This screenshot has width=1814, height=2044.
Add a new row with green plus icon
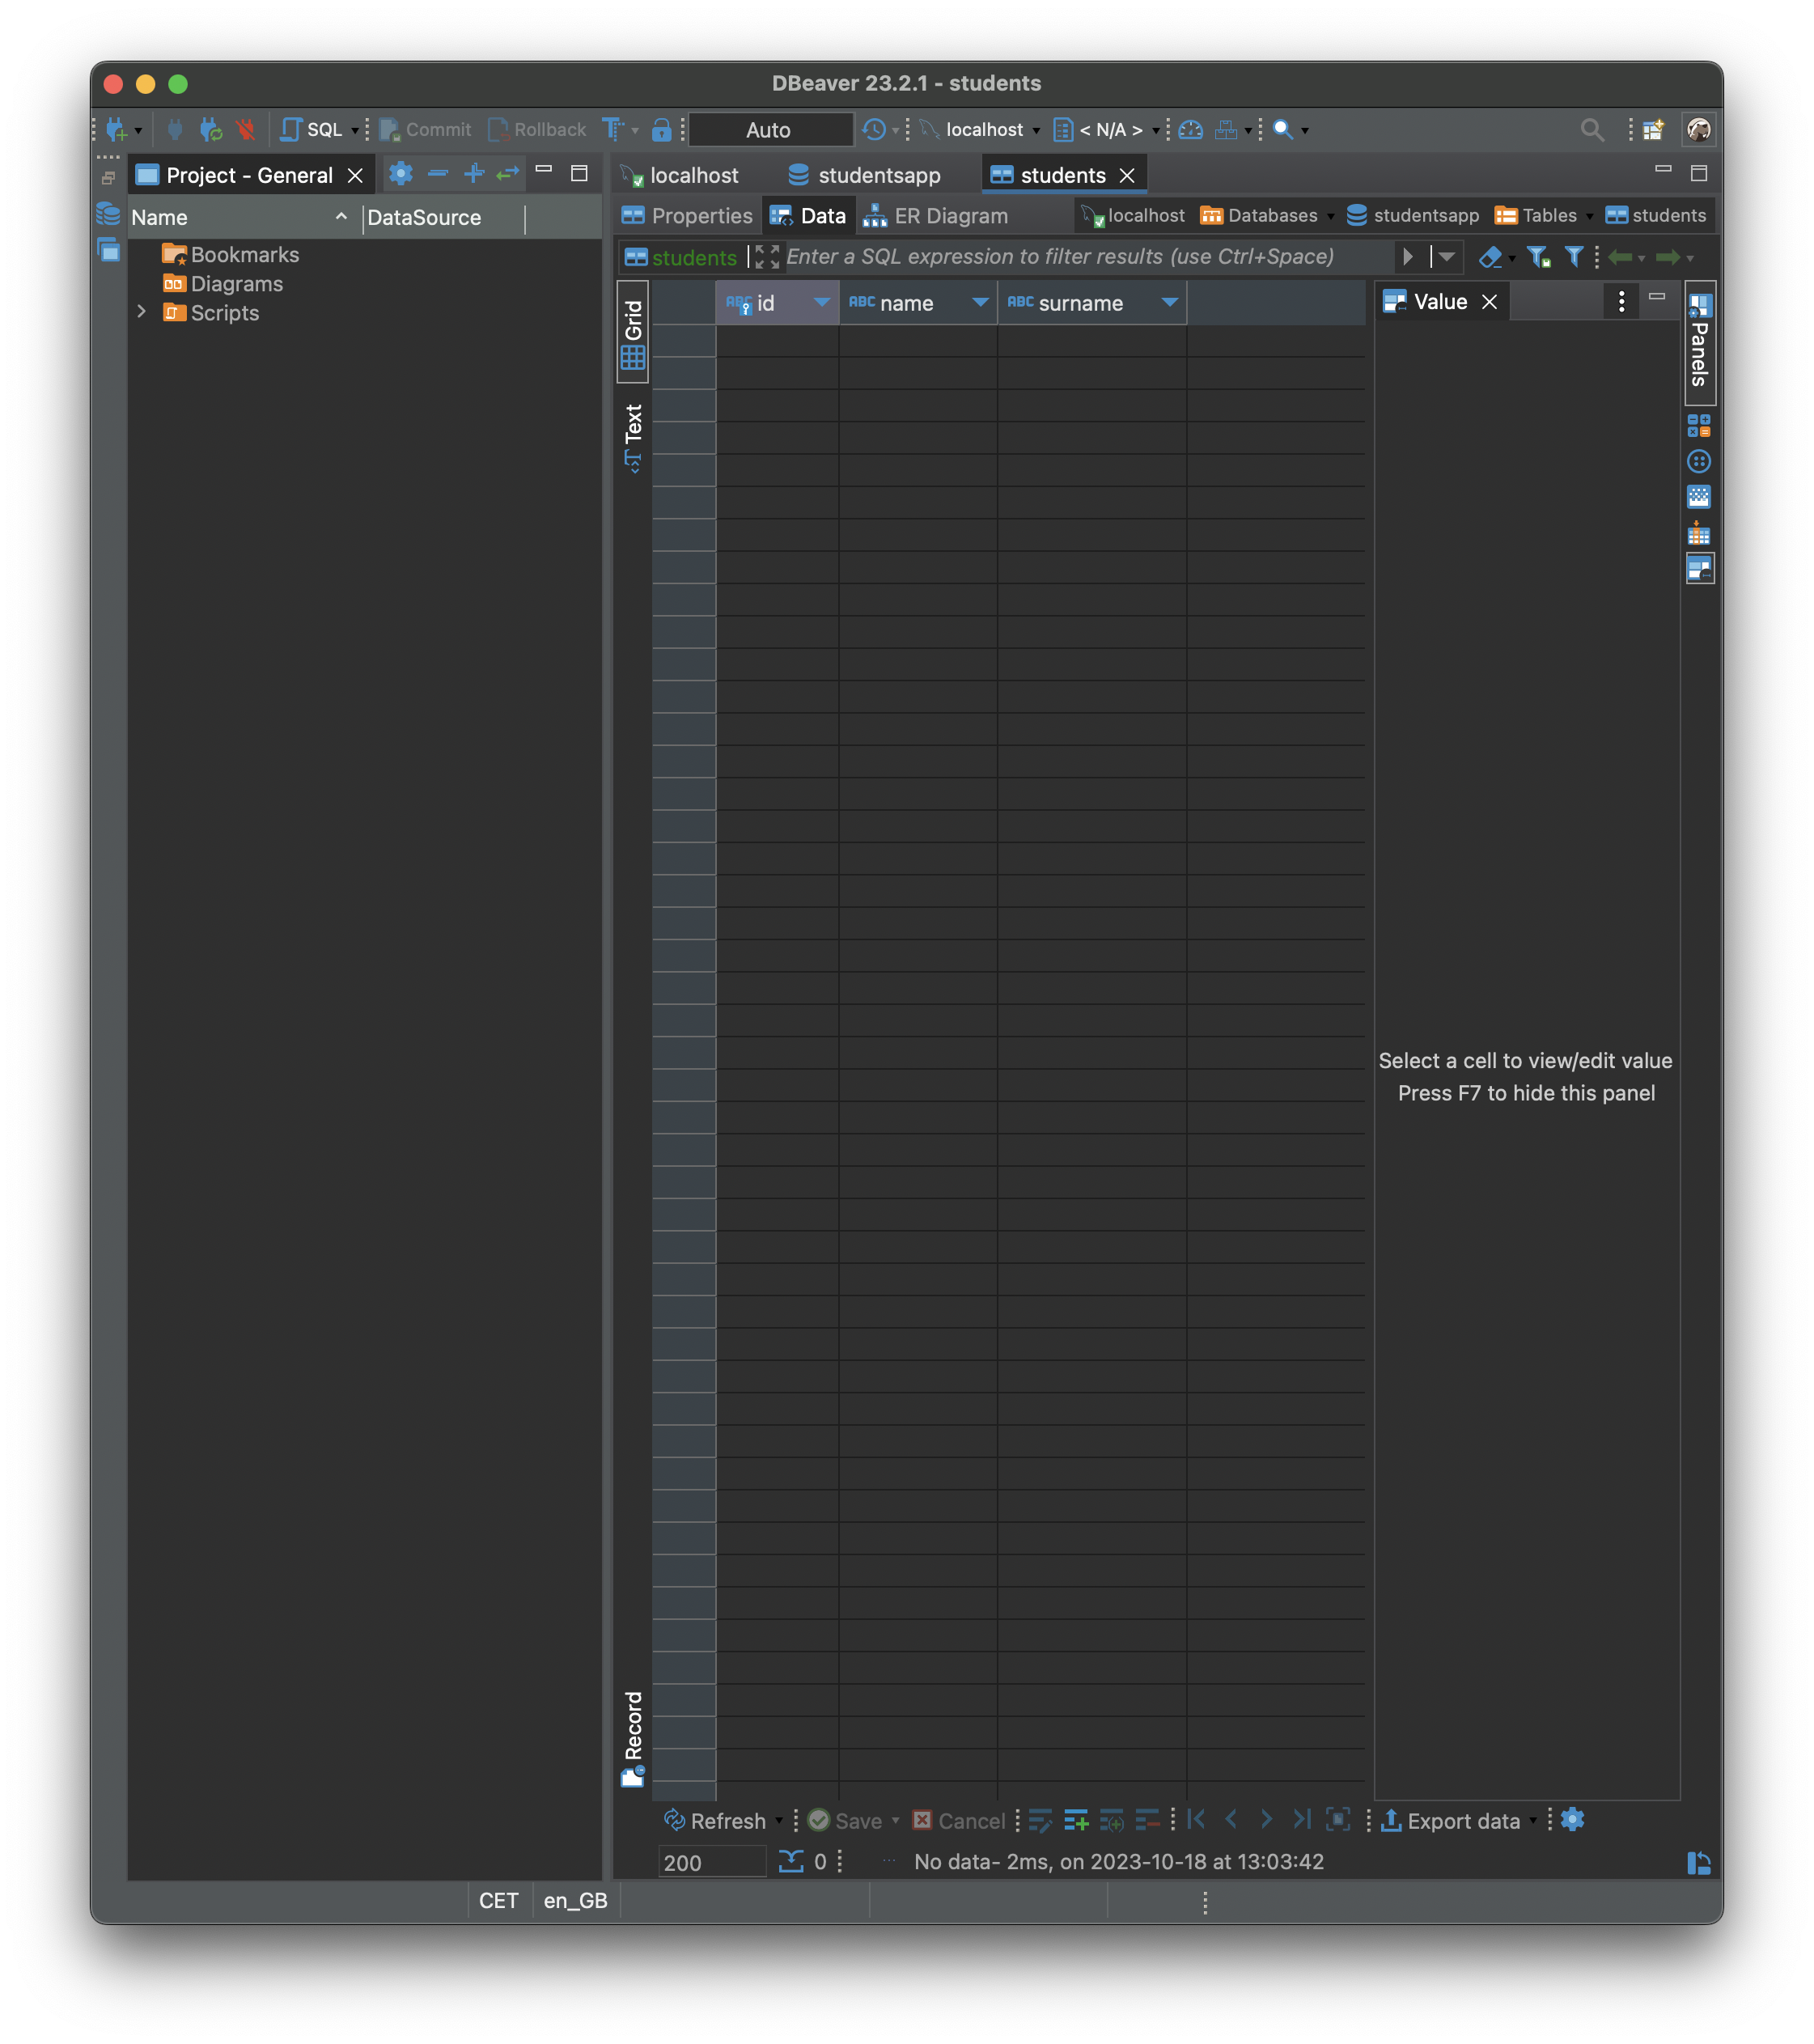pos(1076,1820)
